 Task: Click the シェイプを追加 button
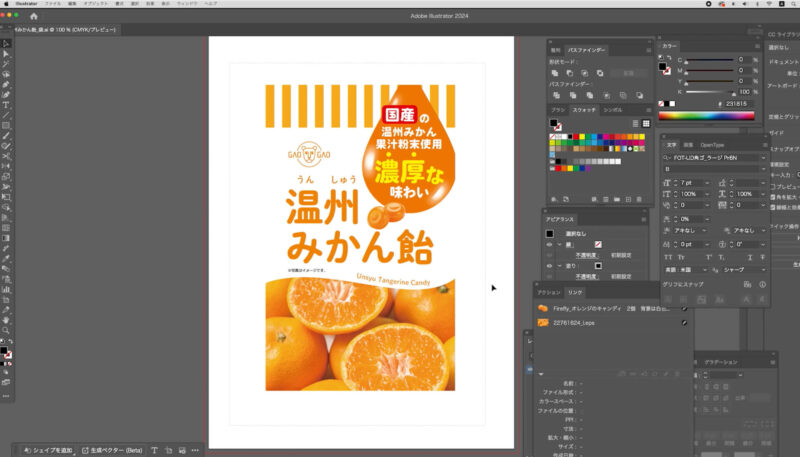(x=48, y=450)
